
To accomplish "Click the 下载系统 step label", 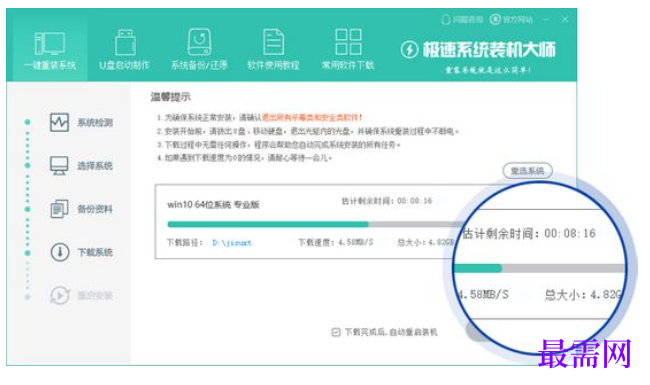I will tap(95, 252).
